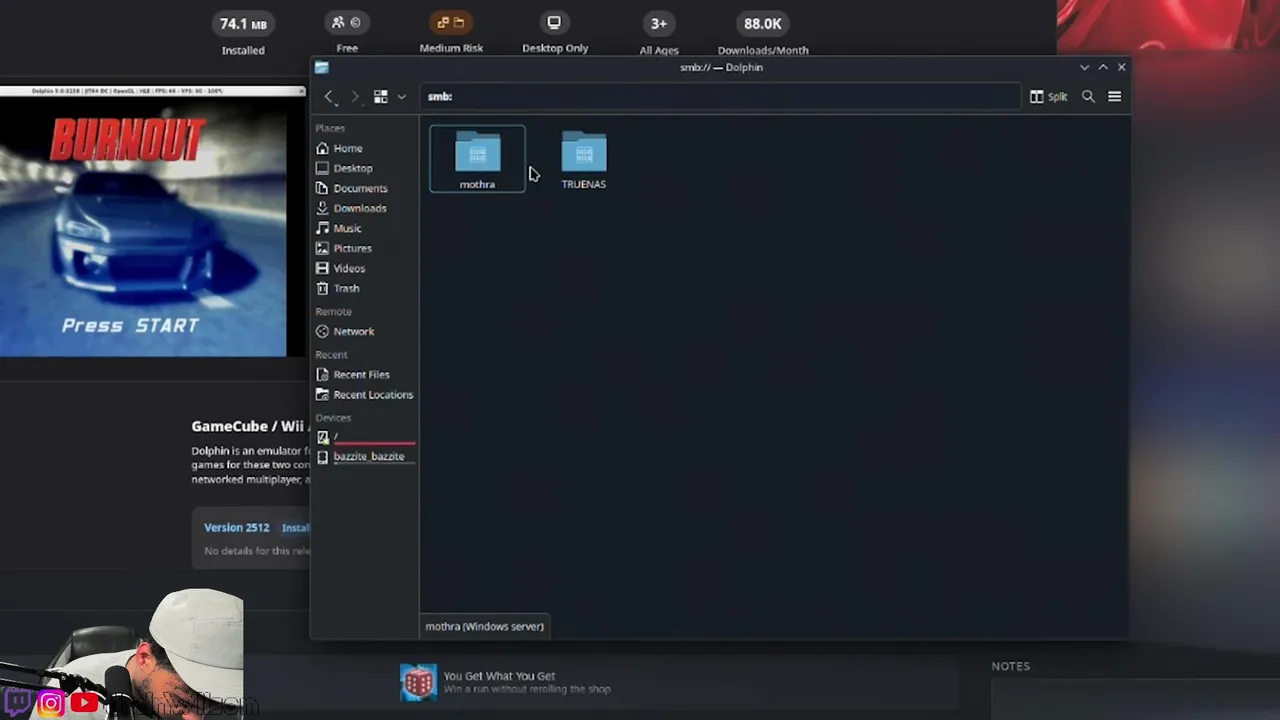Click the 88.0K Downloads/Month stat
Viewport: 1280px width, 720px height.
click(x=763, y=34)
